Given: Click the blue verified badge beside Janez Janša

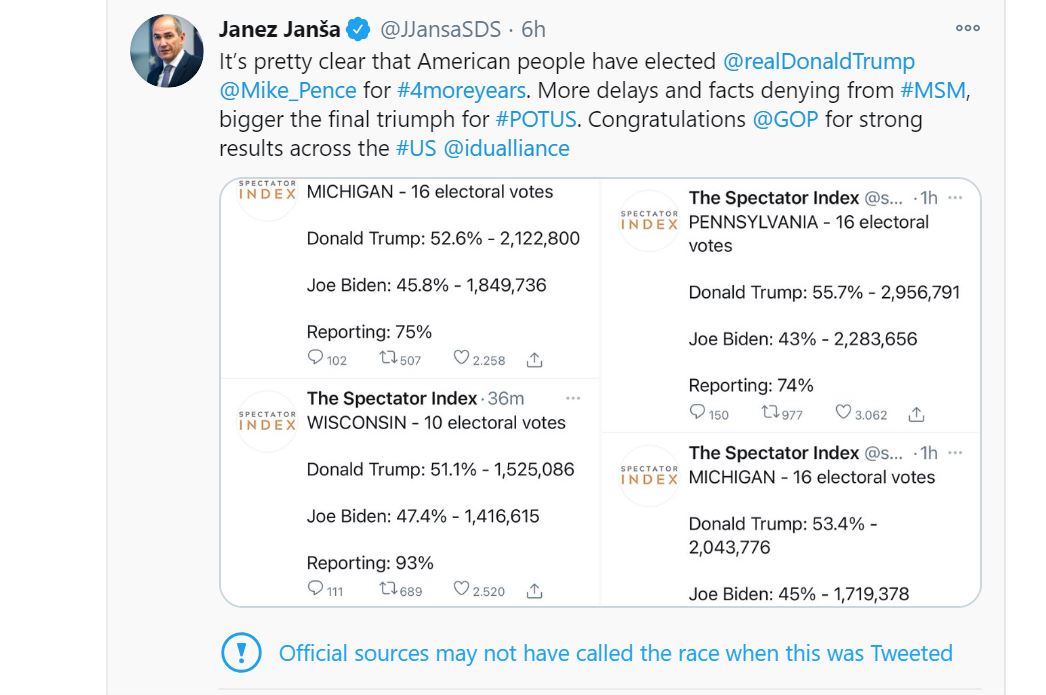Looking at the screenshot, I should click(x=358, y=29).
